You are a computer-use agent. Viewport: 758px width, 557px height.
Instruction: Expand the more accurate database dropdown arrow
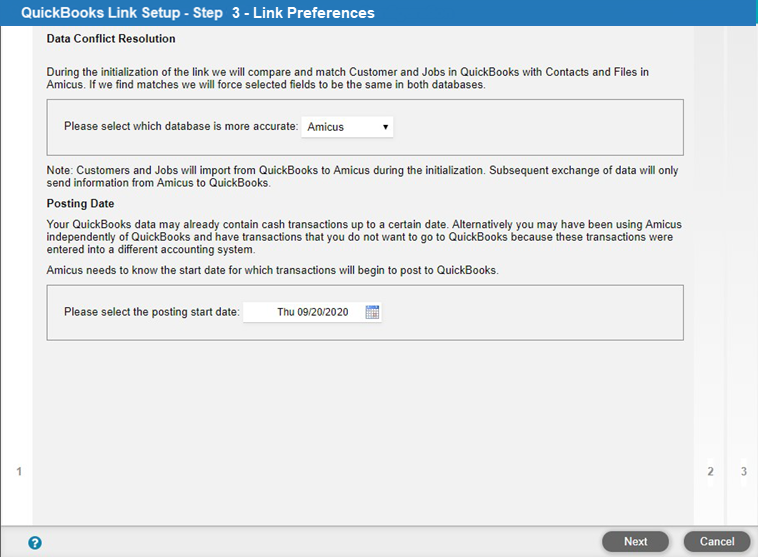[x=385, y=127]
